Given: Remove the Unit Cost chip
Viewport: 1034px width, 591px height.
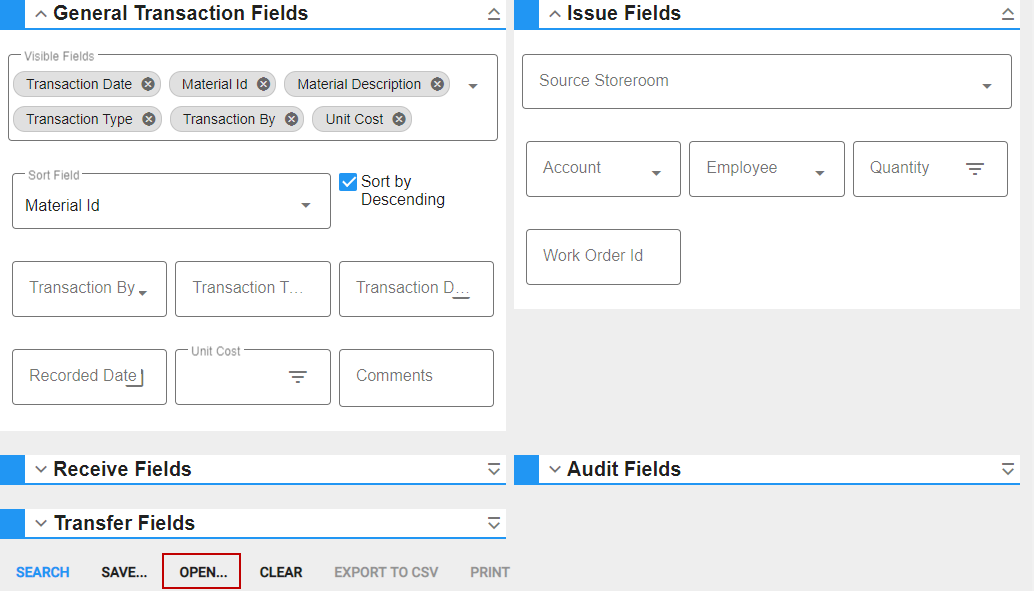Looking at the screenshot, I should tap(399, 119).
